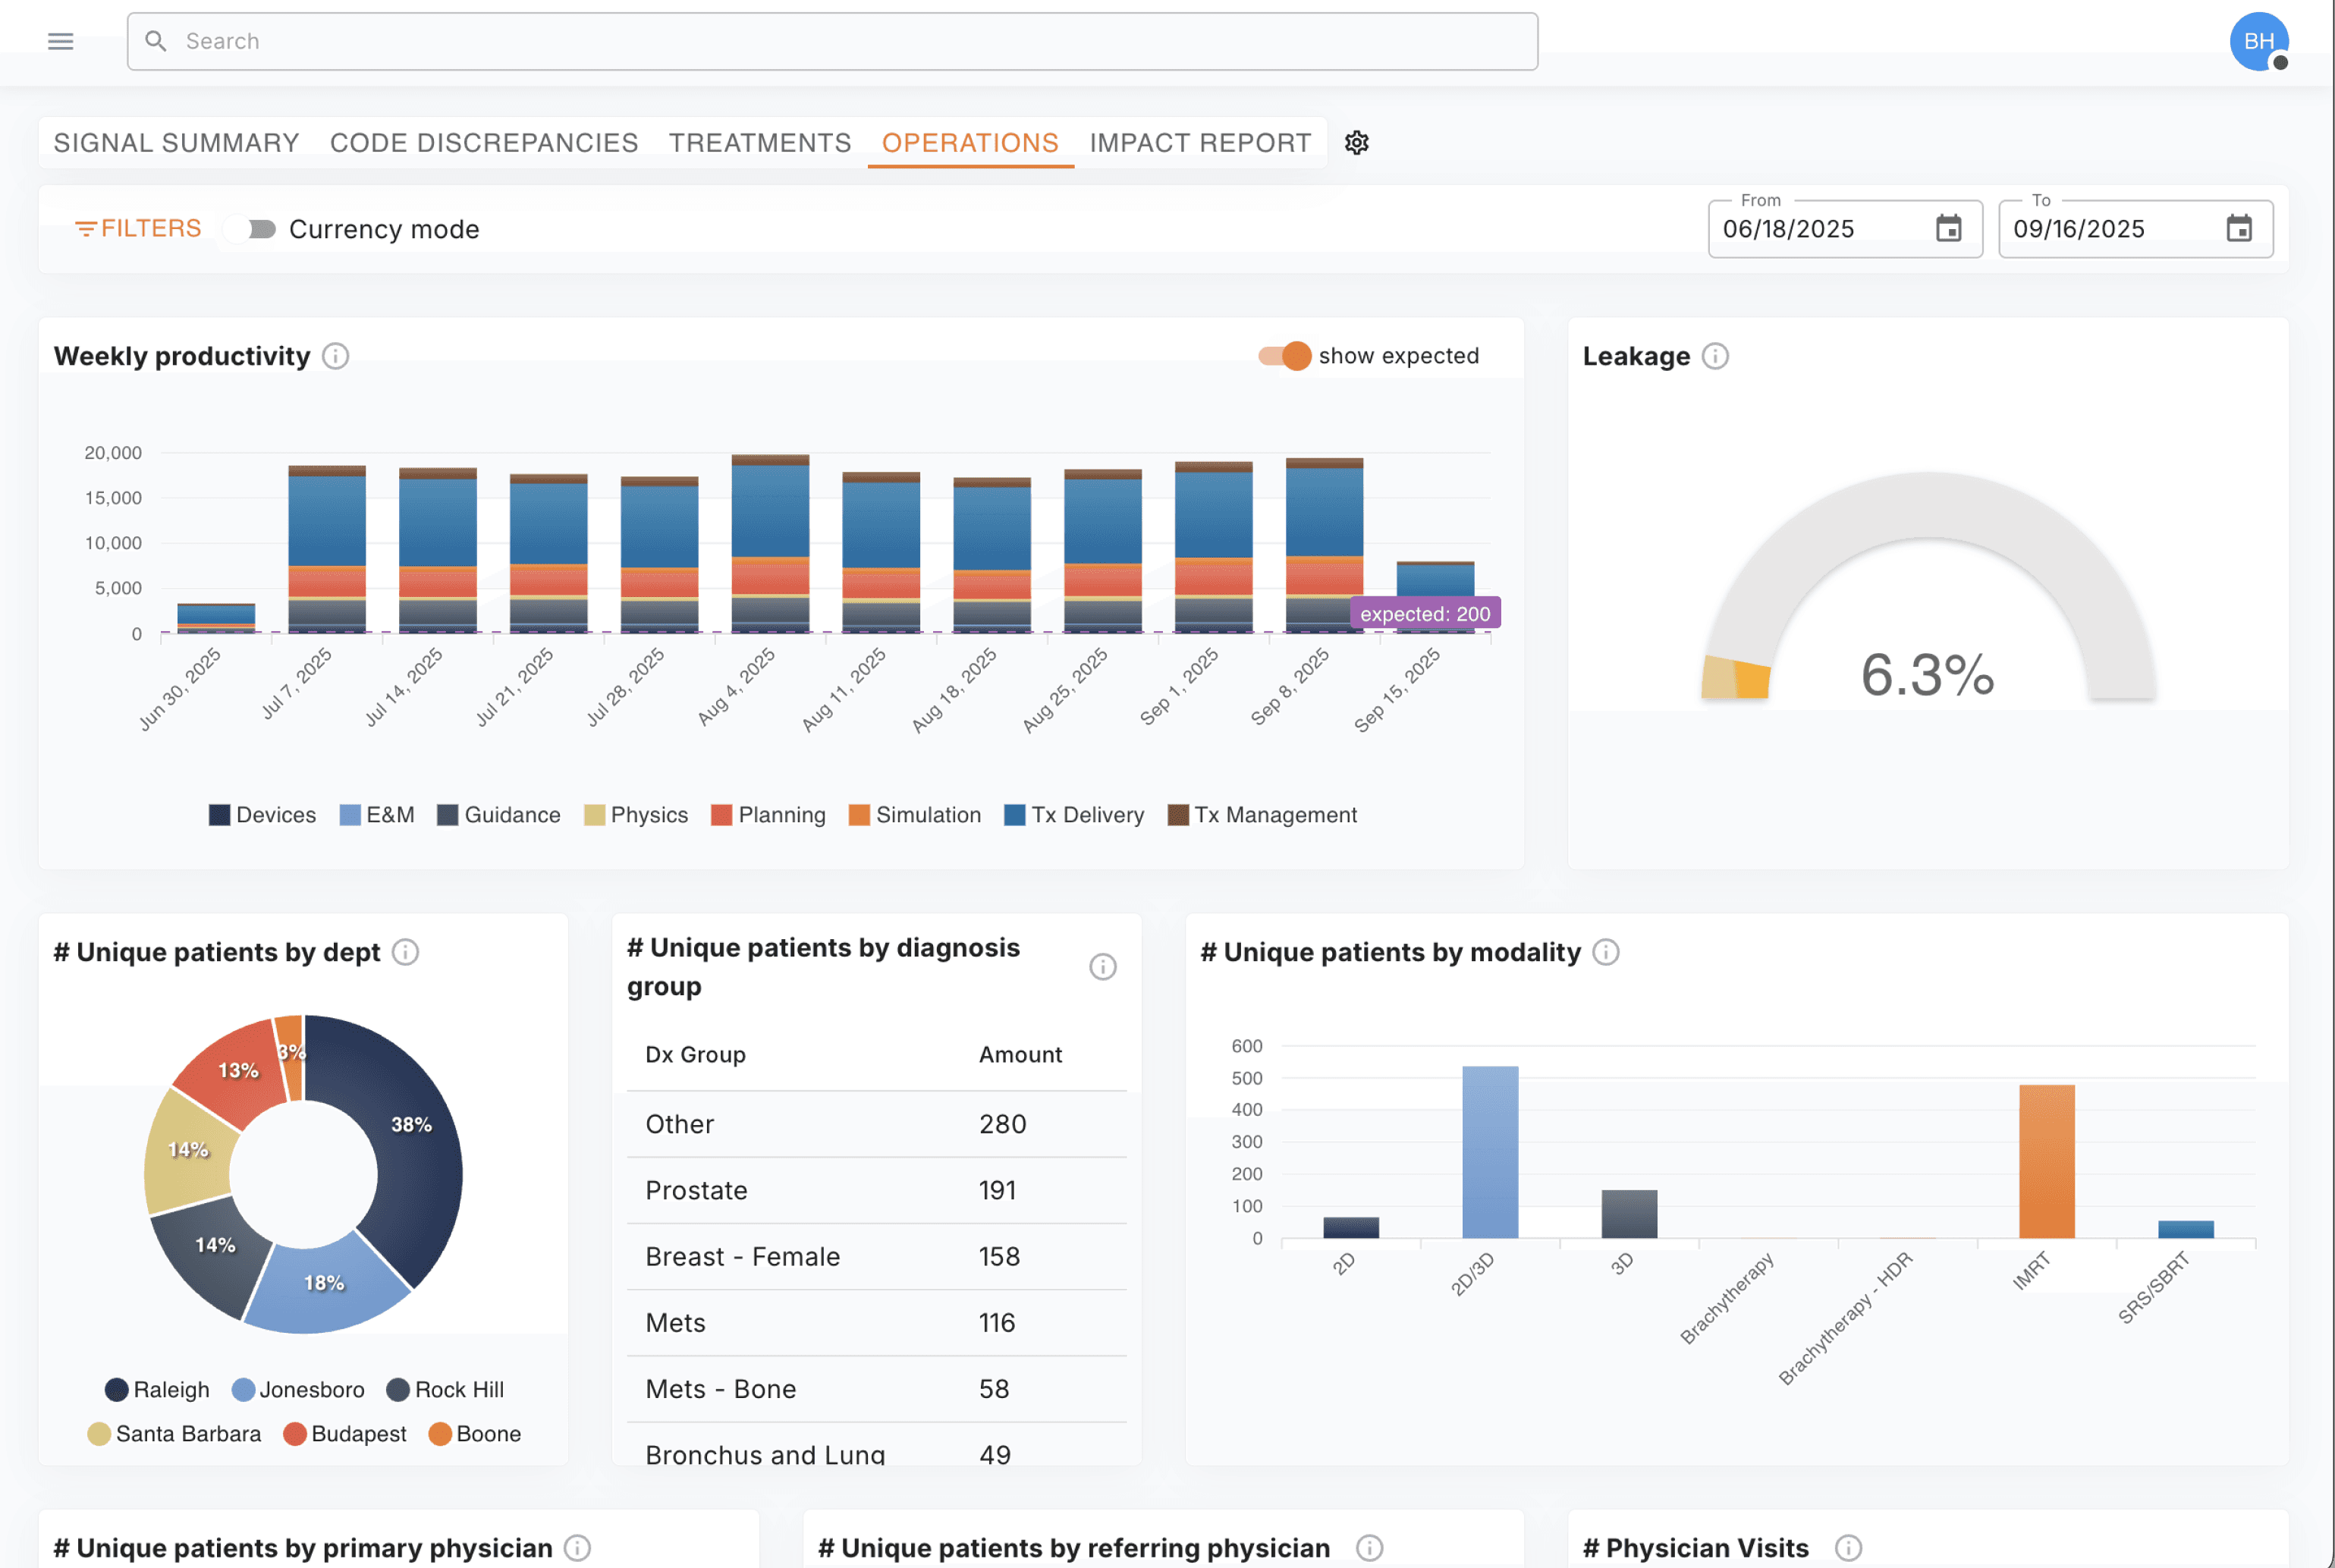Screen dimensions: 2335x1568
Task: Focus the Search input field
Action: 832,41
